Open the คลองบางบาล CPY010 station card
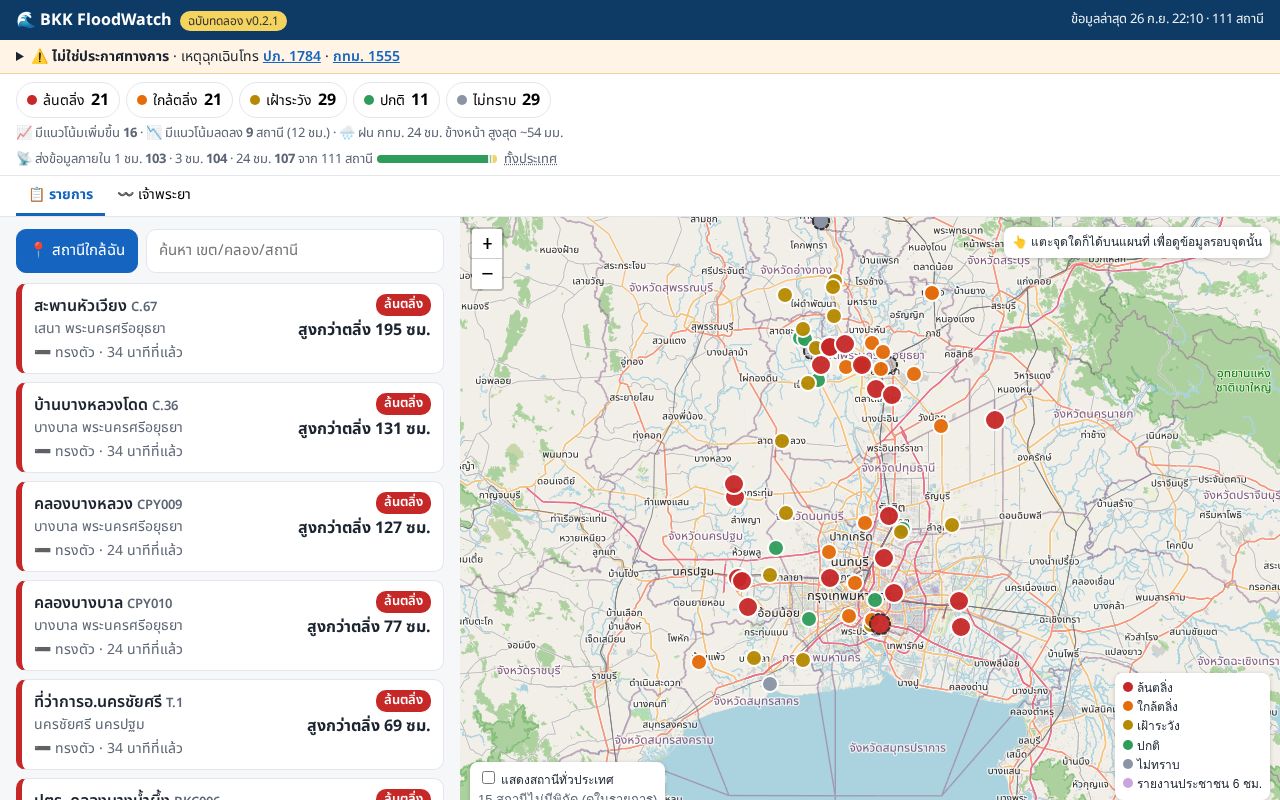Image resolution: width=1280 pixels, height=800 pixels. pyautogui.click(x=230, y=625)
